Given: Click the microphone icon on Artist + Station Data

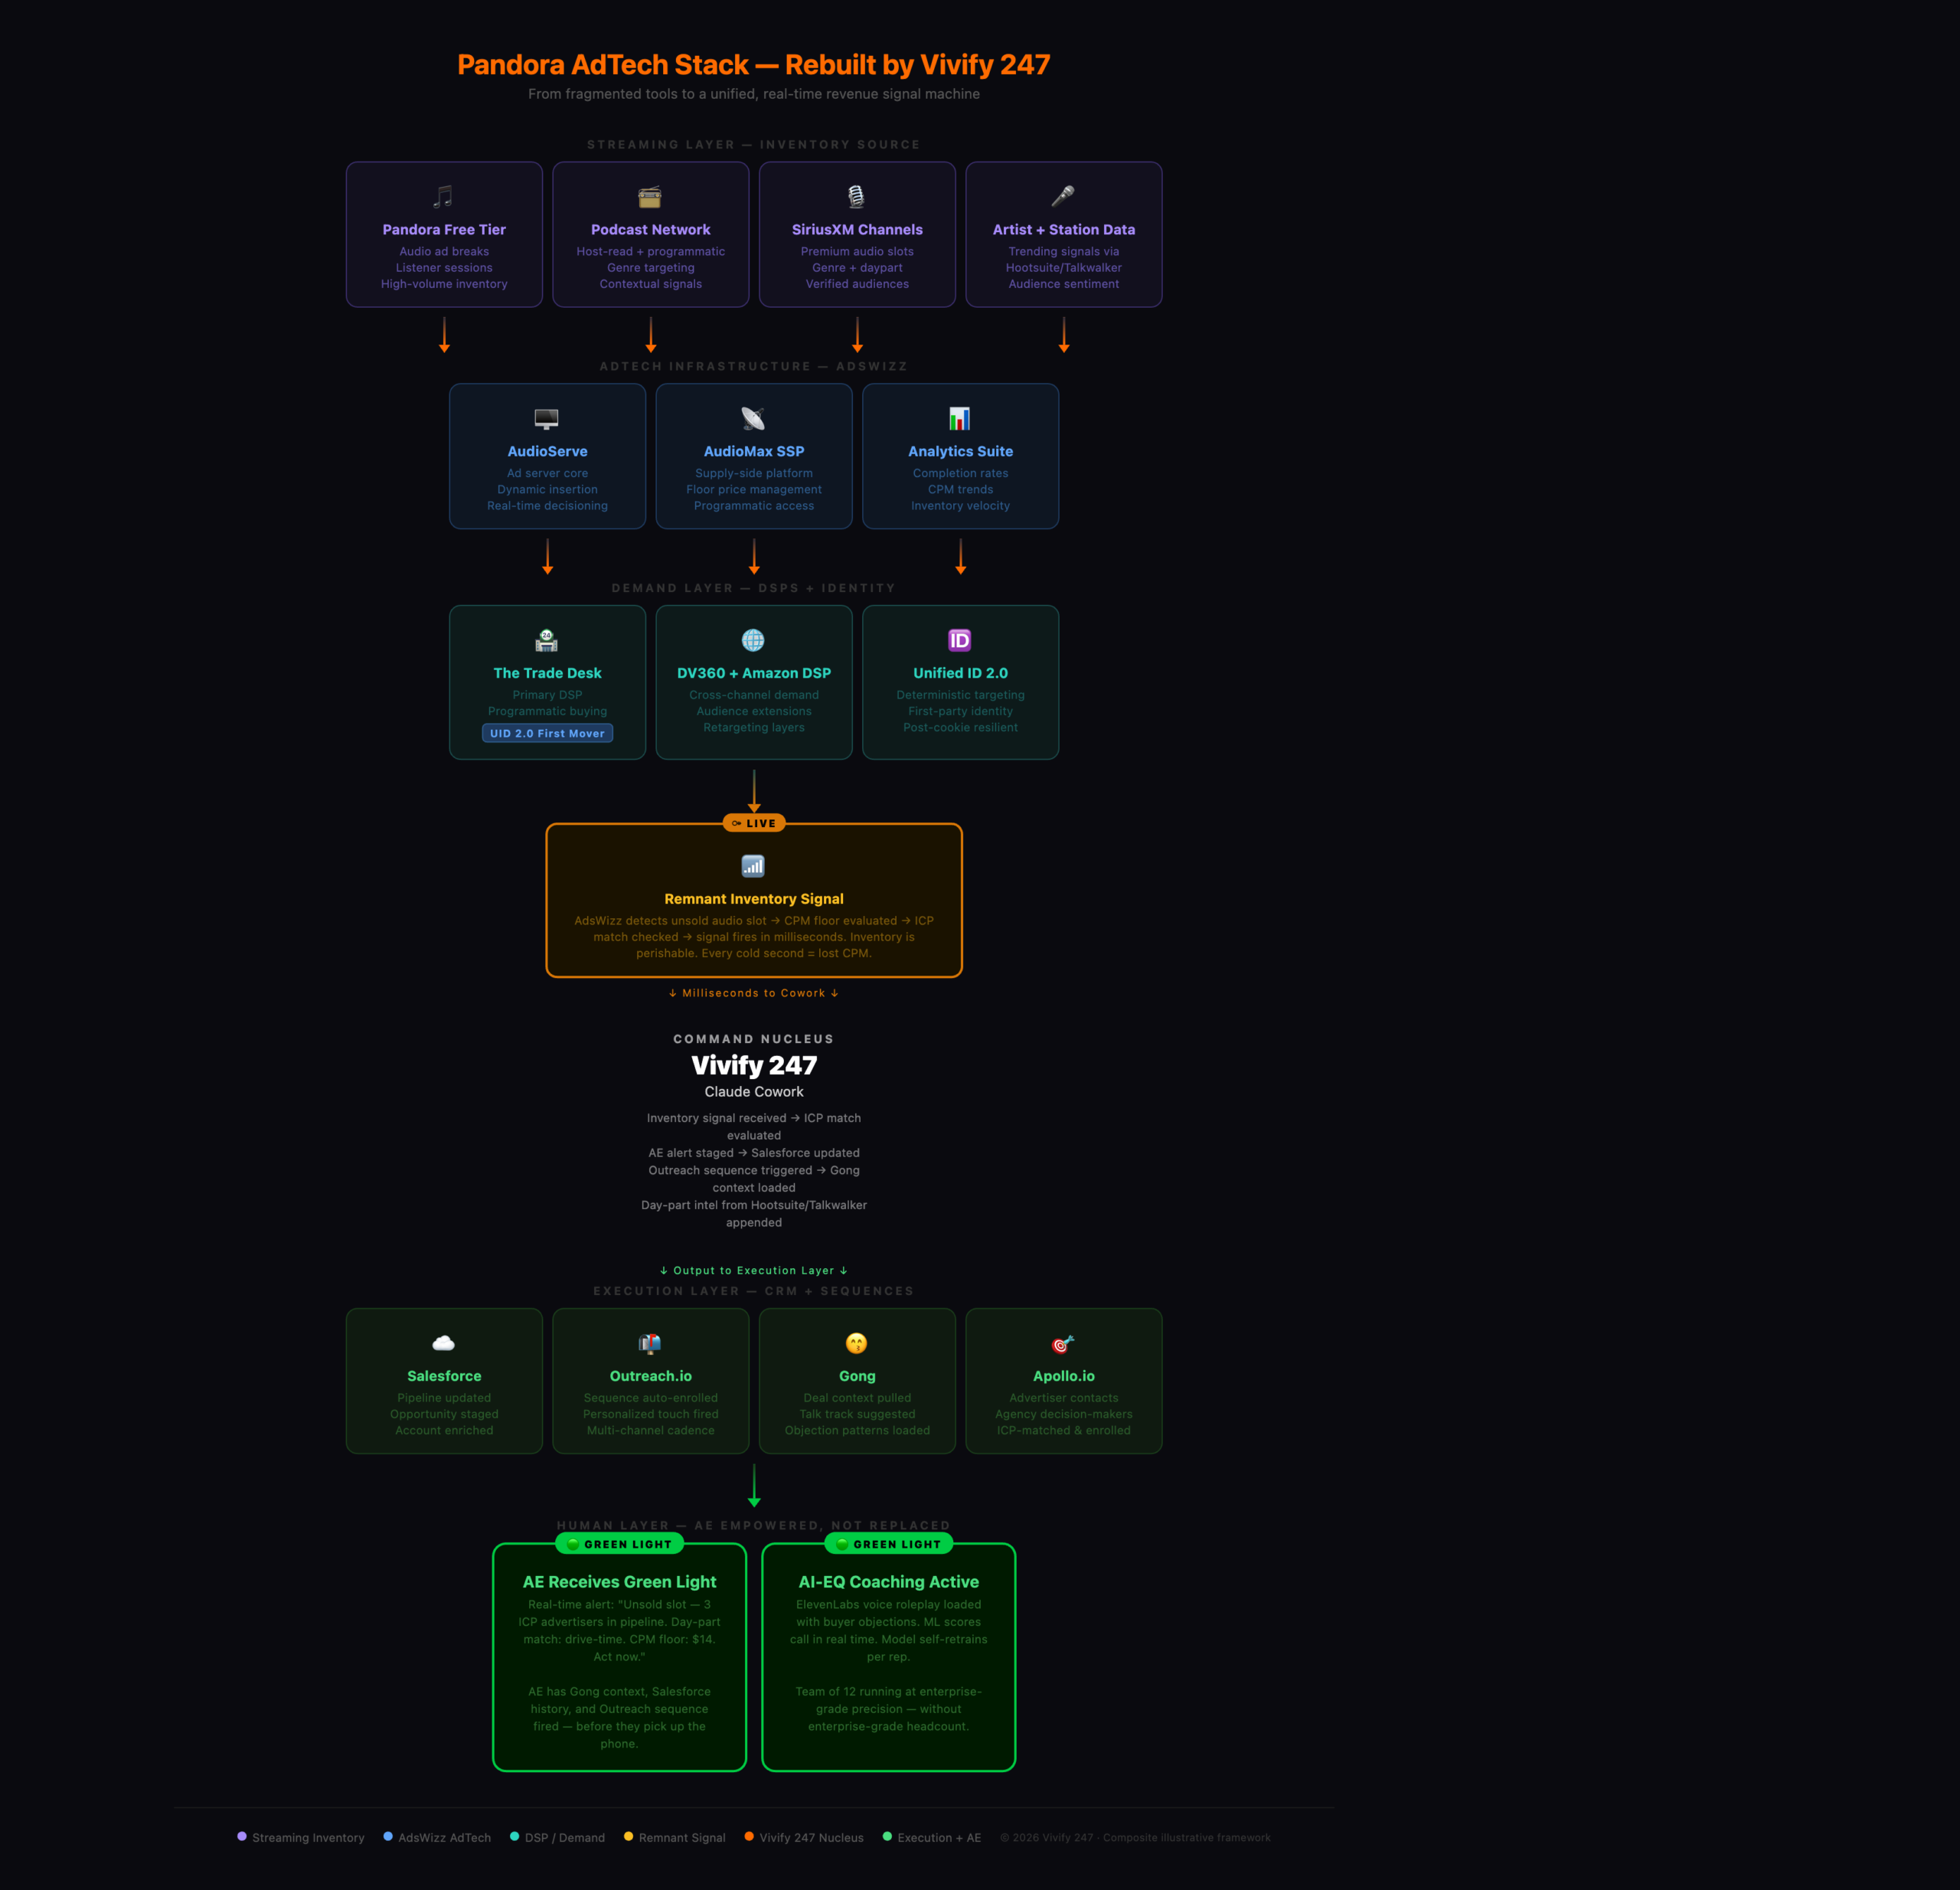Looking at the screenshot, I should coord(1063,196).
